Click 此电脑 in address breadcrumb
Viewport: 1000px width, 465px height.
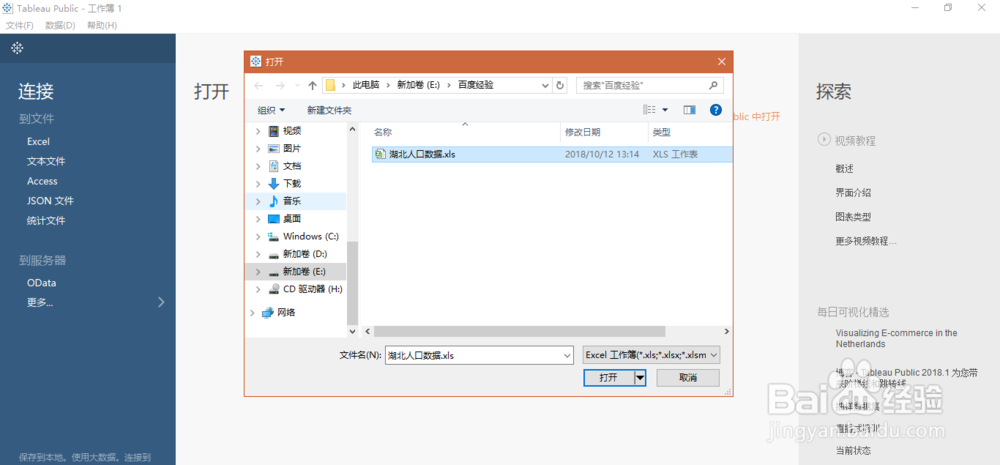coord(365,85)
